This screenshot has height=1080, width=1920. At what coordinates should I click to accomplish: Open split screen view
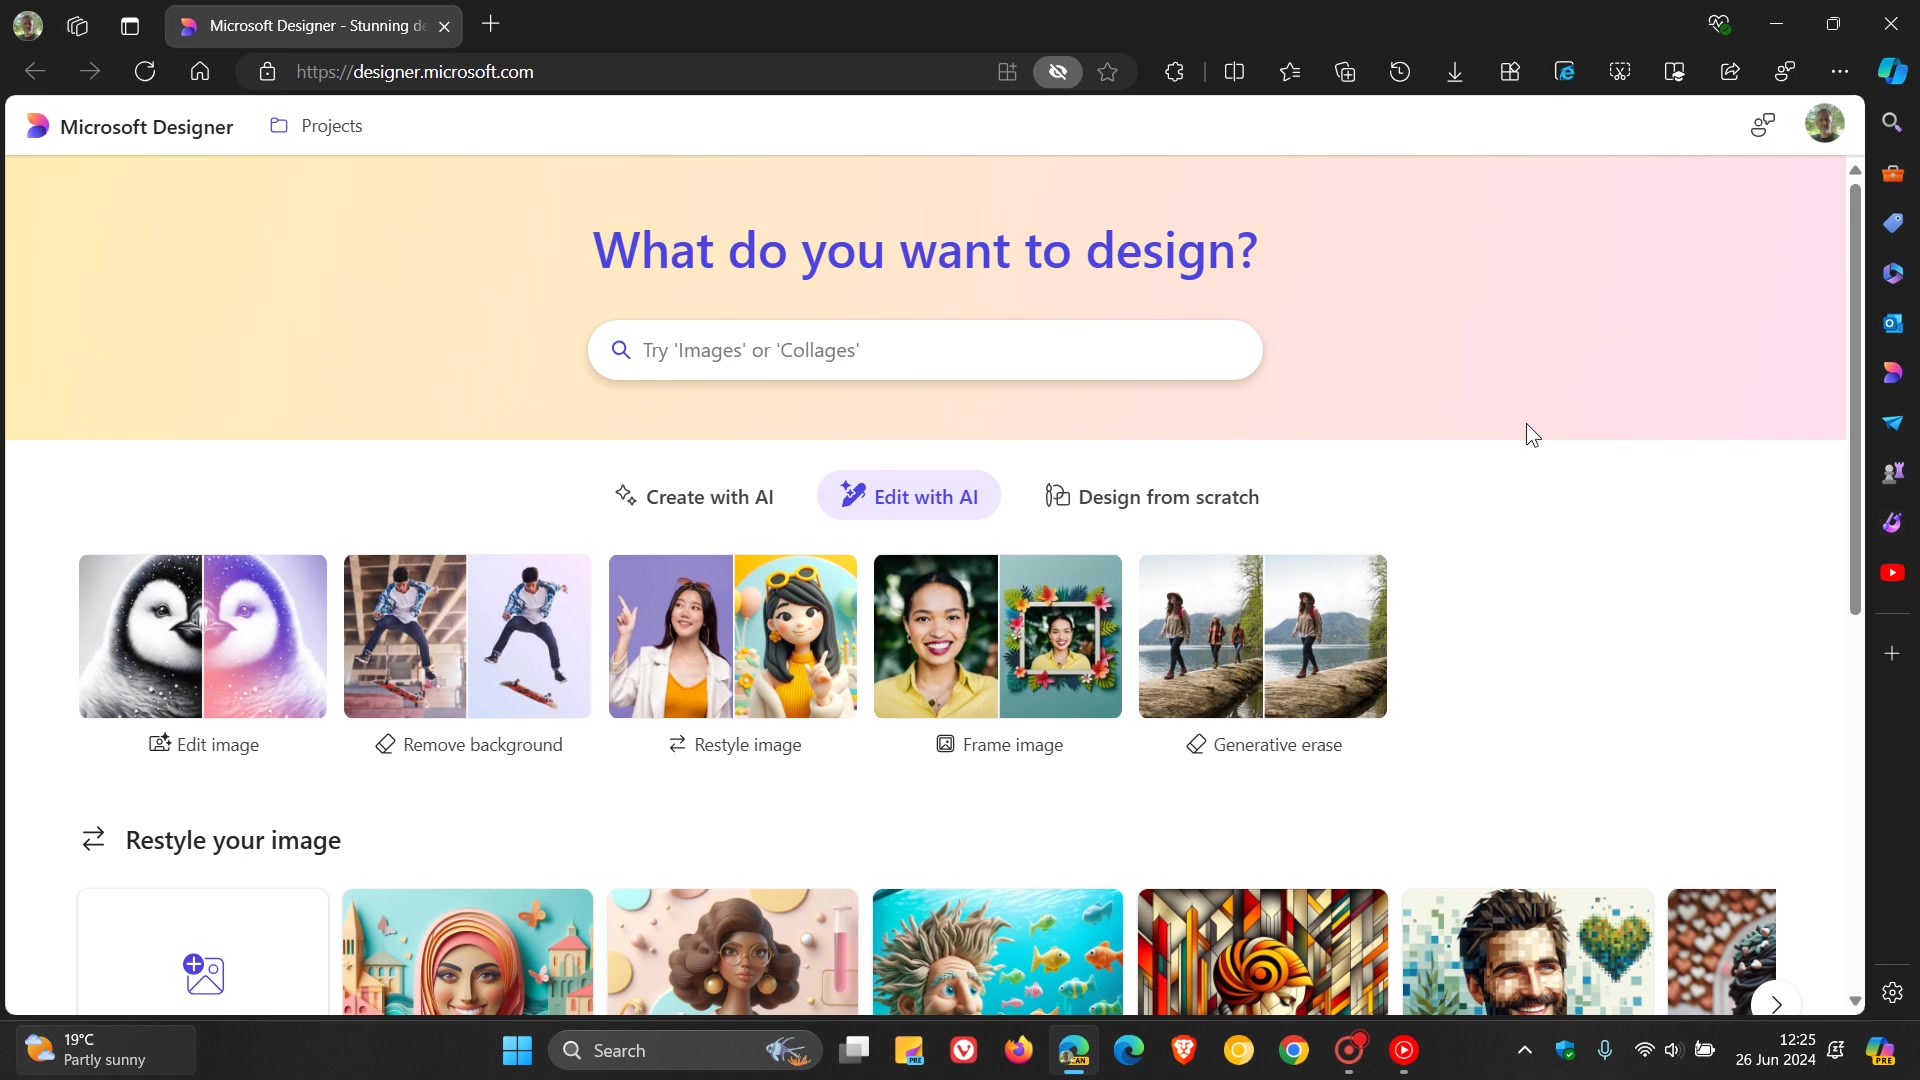1234,71
